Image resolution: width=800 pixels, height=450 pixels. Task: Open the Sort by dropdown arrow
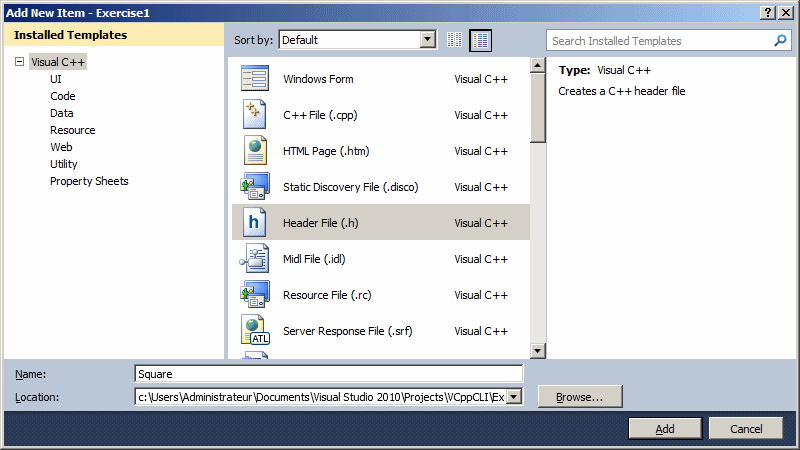[x=428, y=39]
